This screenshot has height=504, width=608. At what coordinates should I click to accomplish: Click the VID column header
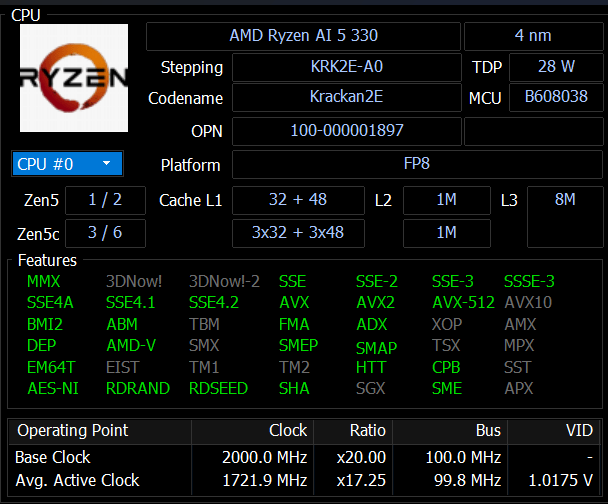tap(579, 431)
